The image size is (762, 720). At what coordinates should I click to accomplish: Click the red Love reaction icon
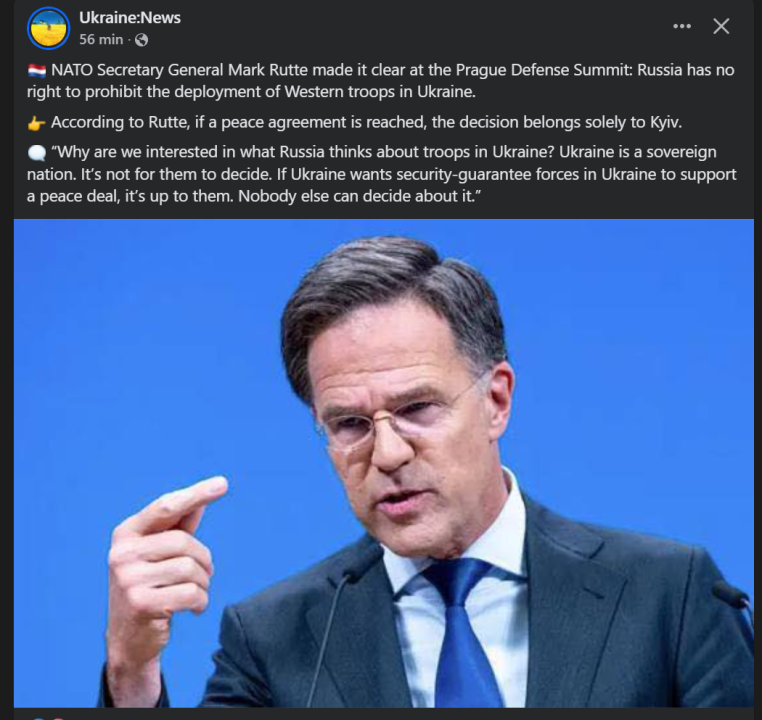56,716
